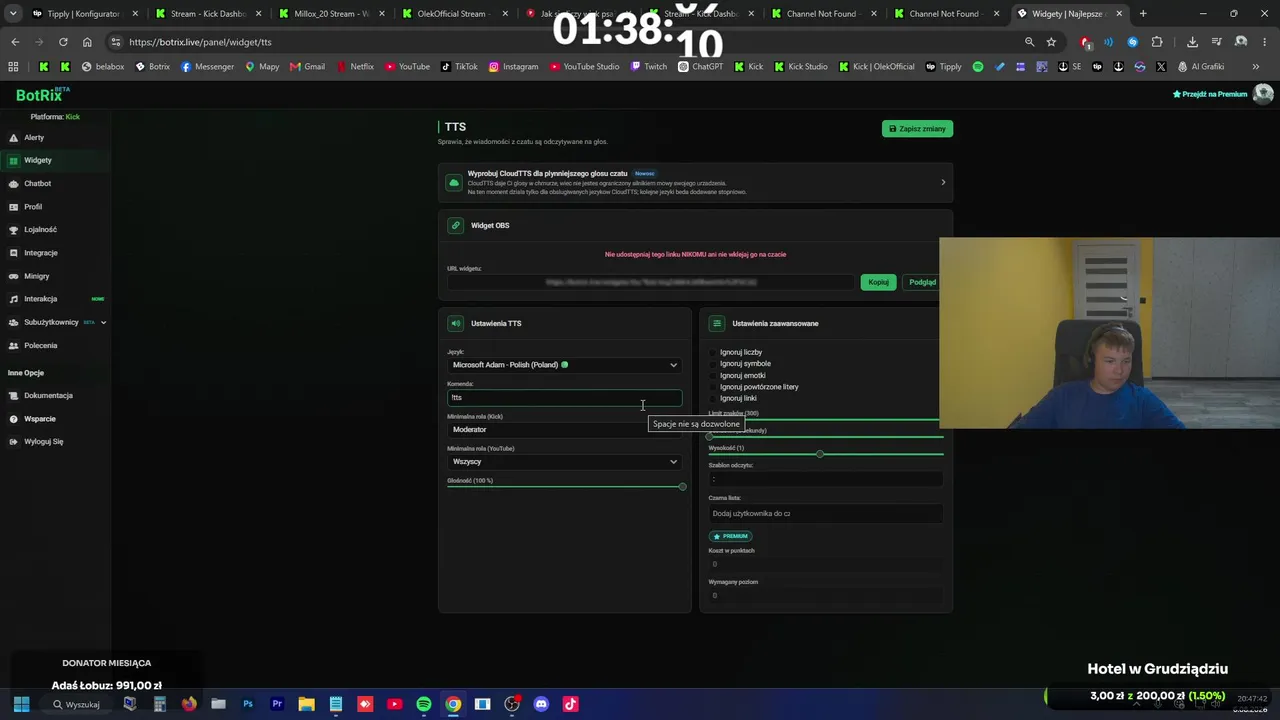Screen dimensions: 1280x720
Task: Enable Ignoruj linki checkbox
Action: point(713,399)
